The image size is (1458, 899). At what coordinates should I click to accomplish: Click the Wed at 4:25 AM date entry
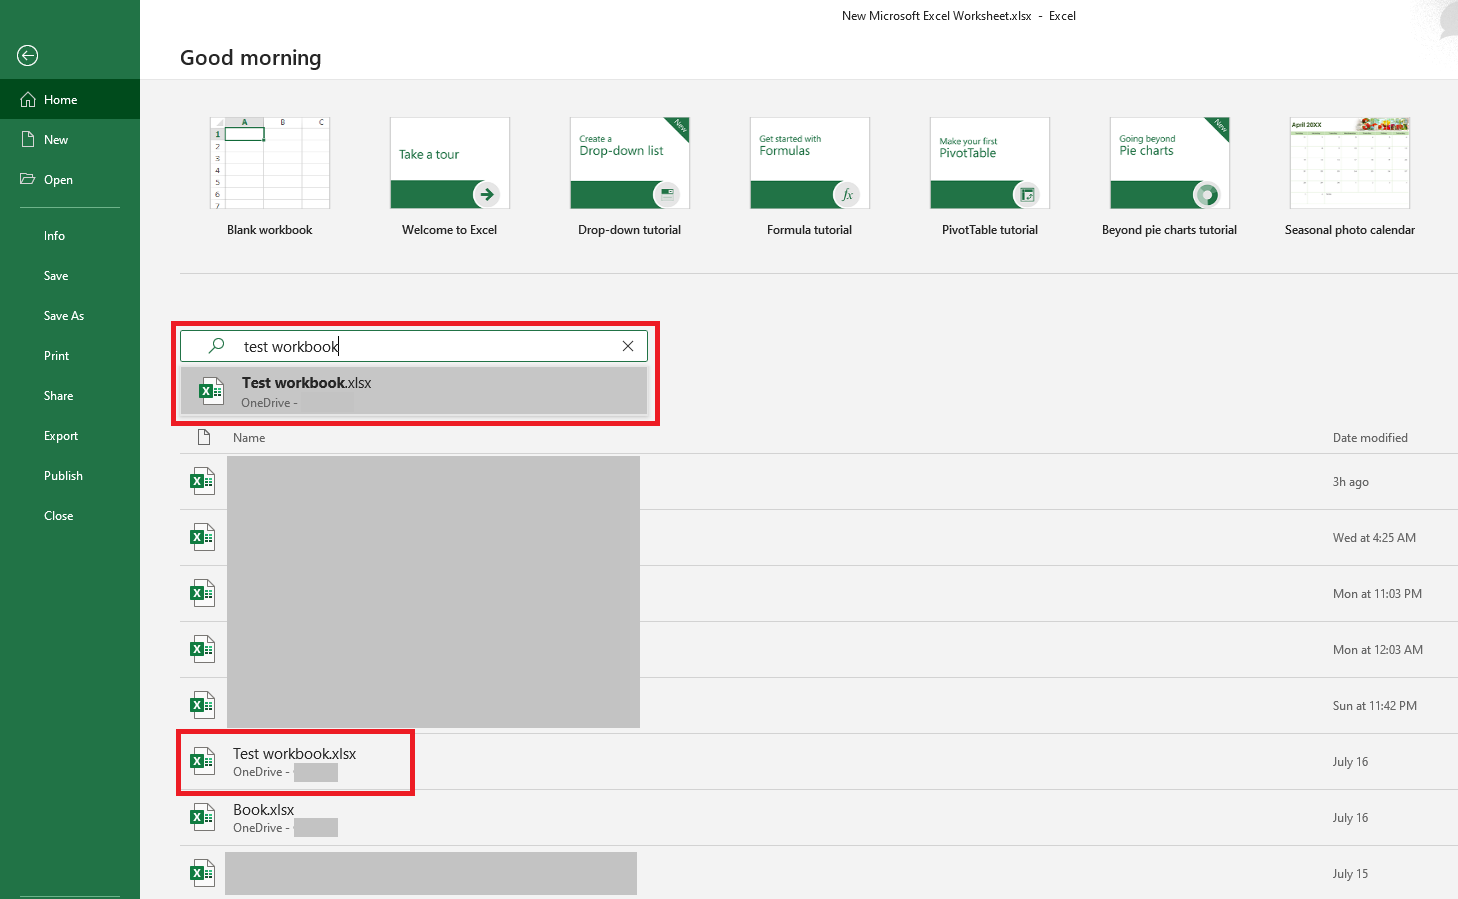(x=1374, y=538)
